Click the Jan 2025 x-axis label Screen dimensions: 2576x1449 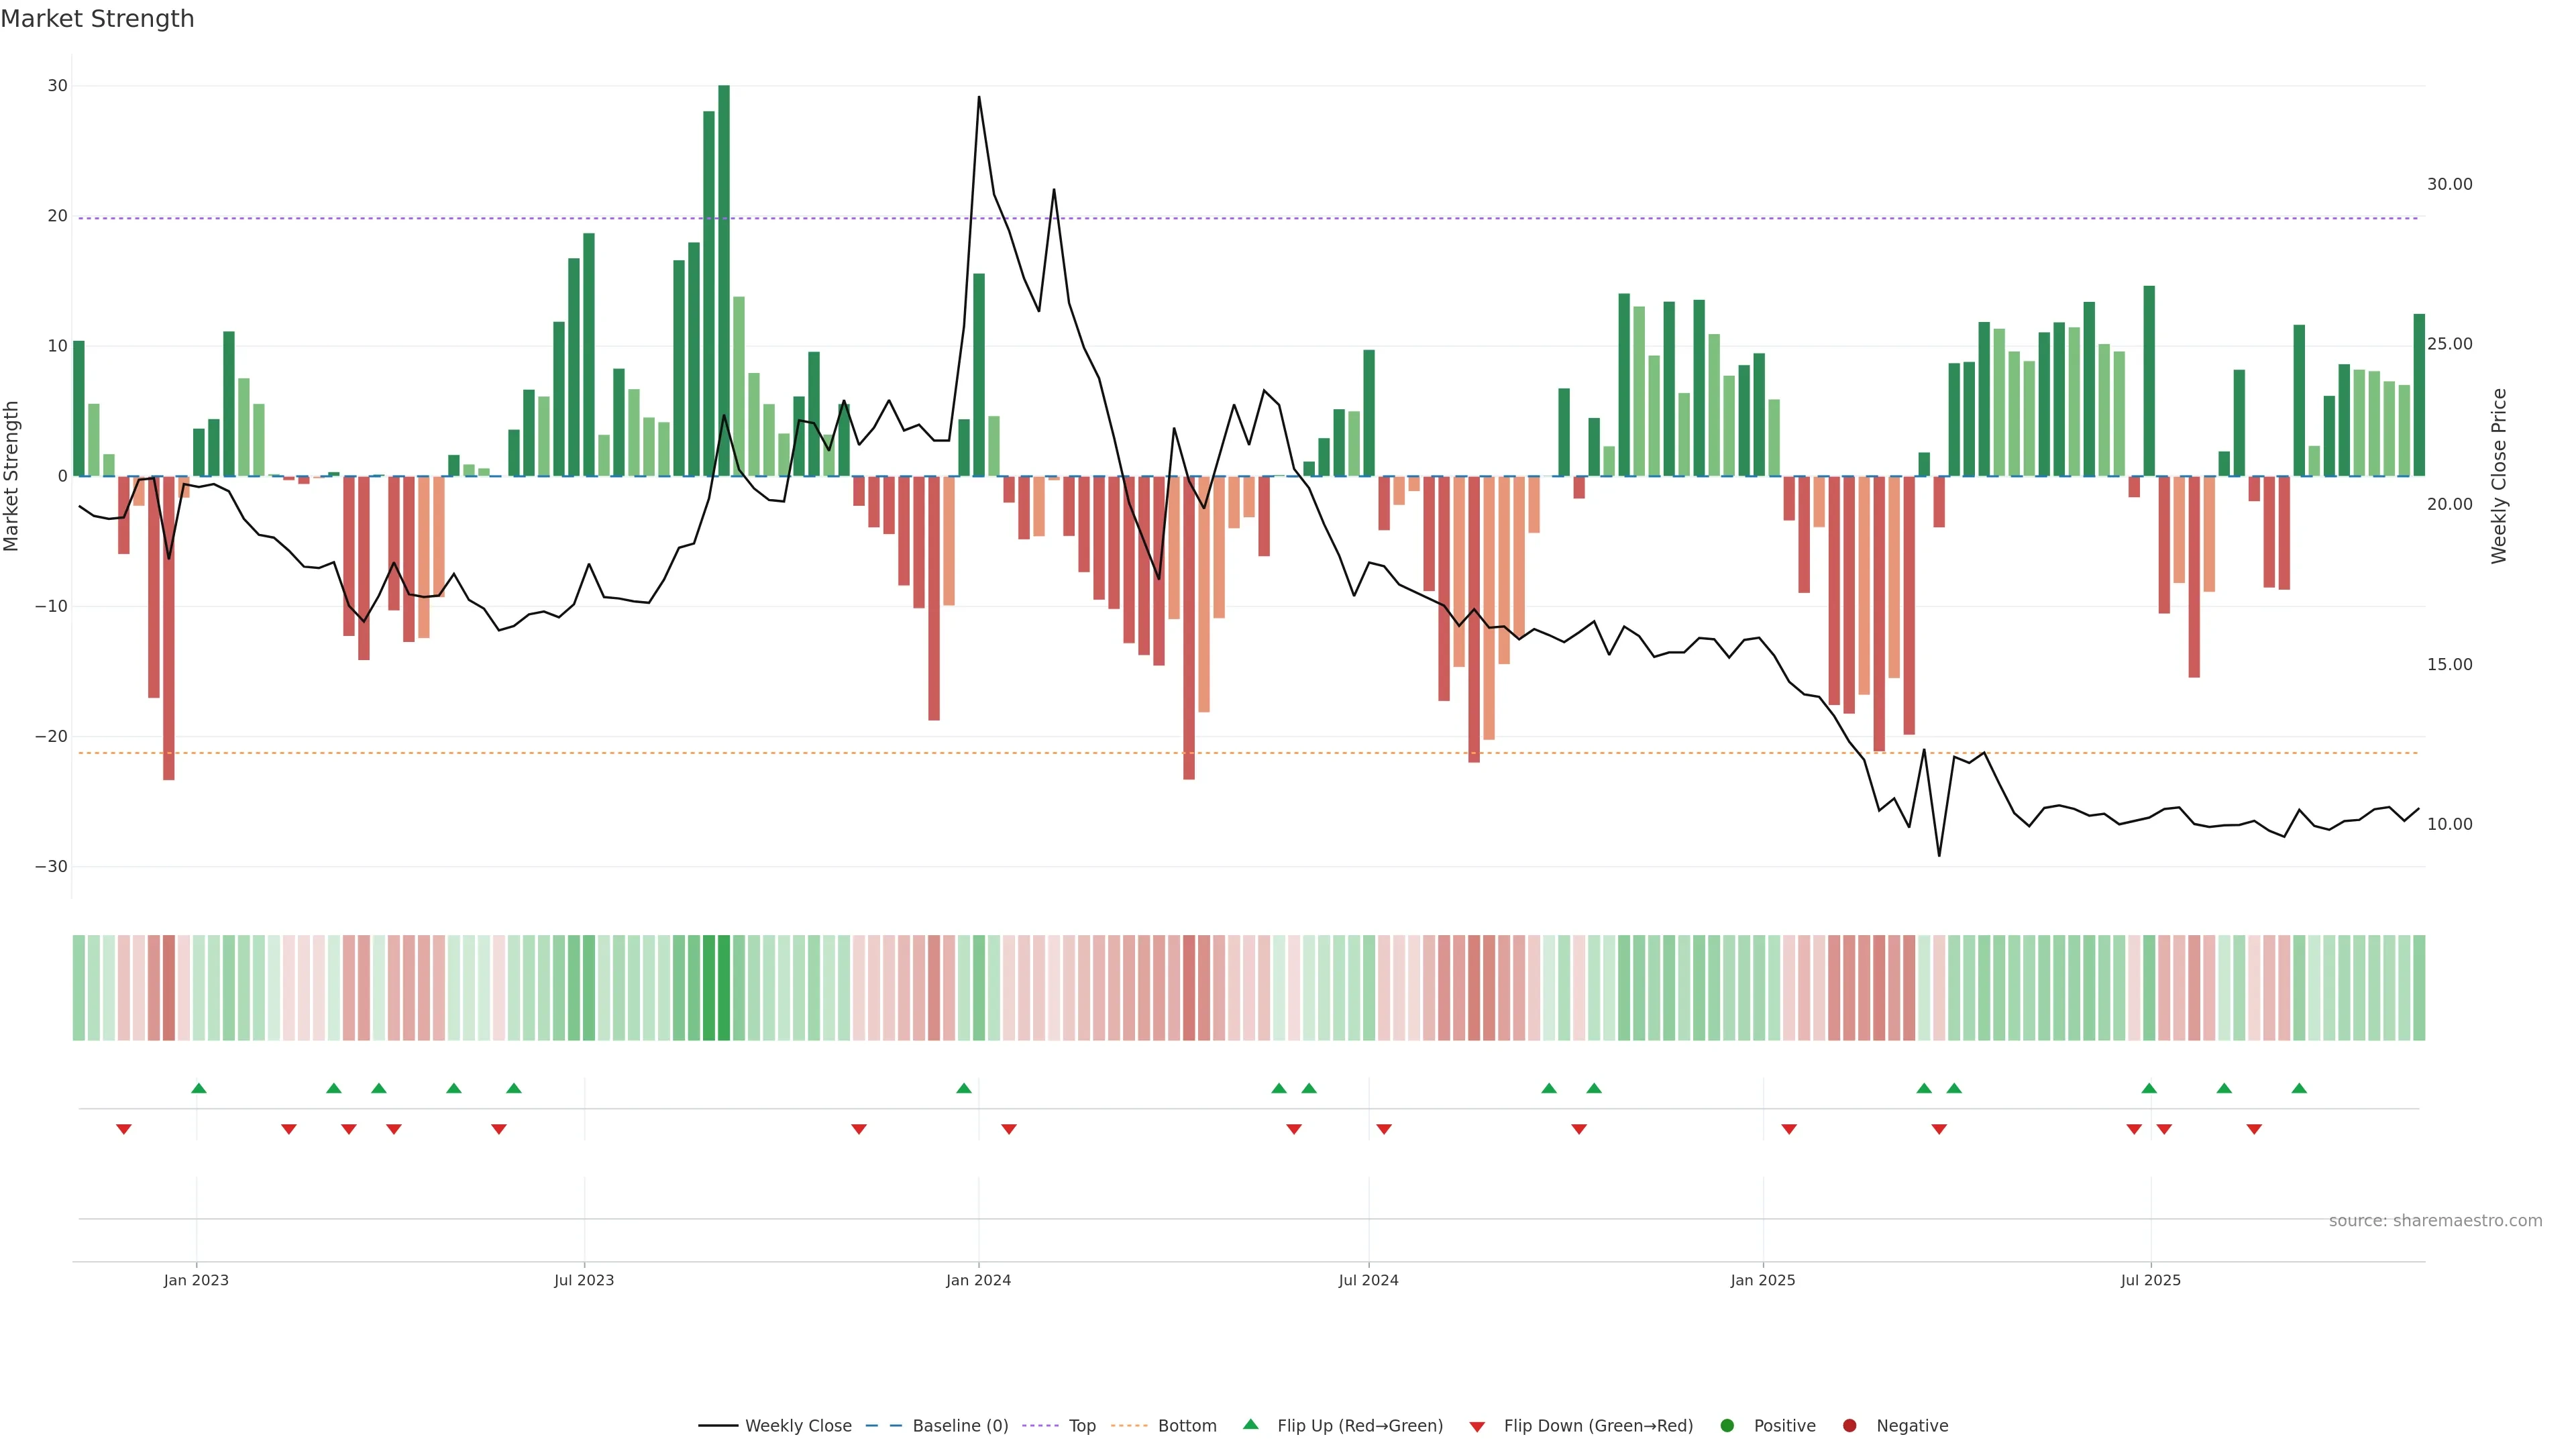point(1763,1280)
